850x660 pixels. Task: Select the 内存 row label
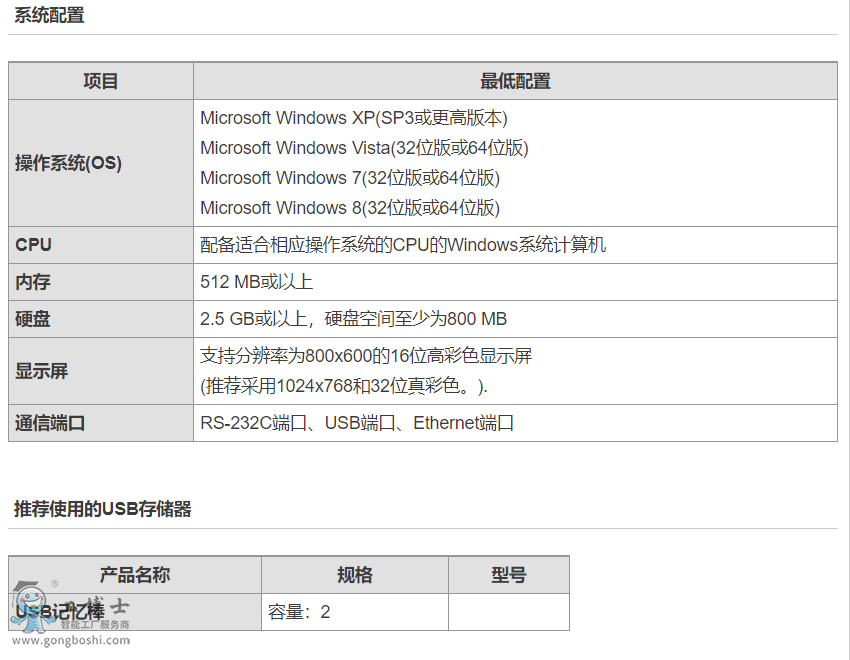pos(33,282)
